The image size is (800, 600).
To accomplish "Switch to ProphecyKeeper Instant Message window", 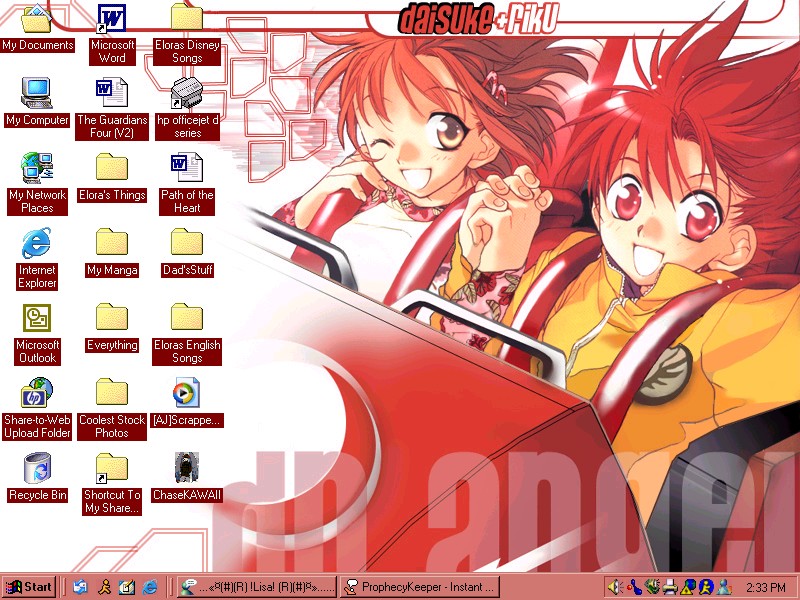I will tap(420, 587).
